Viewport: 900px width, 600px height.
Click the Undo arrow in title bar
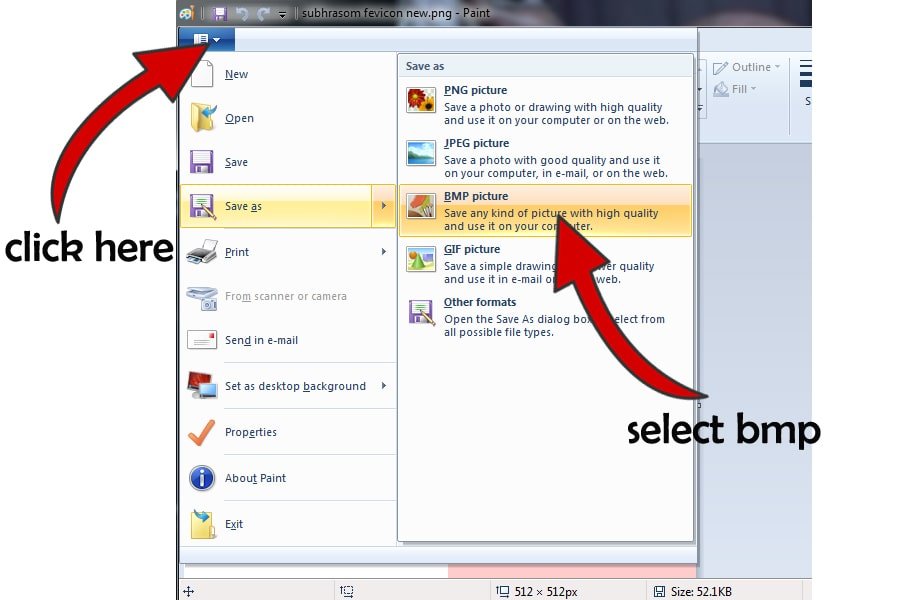[242, 13]
